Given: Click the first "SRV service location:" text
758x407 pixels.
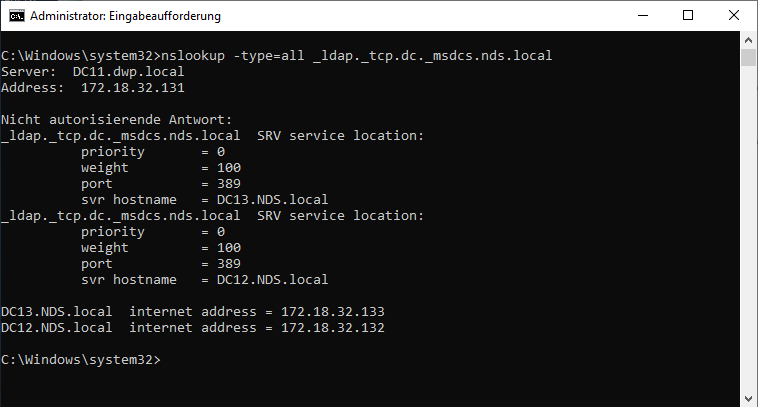Looking at the screenshot, I should coord(341,134).
